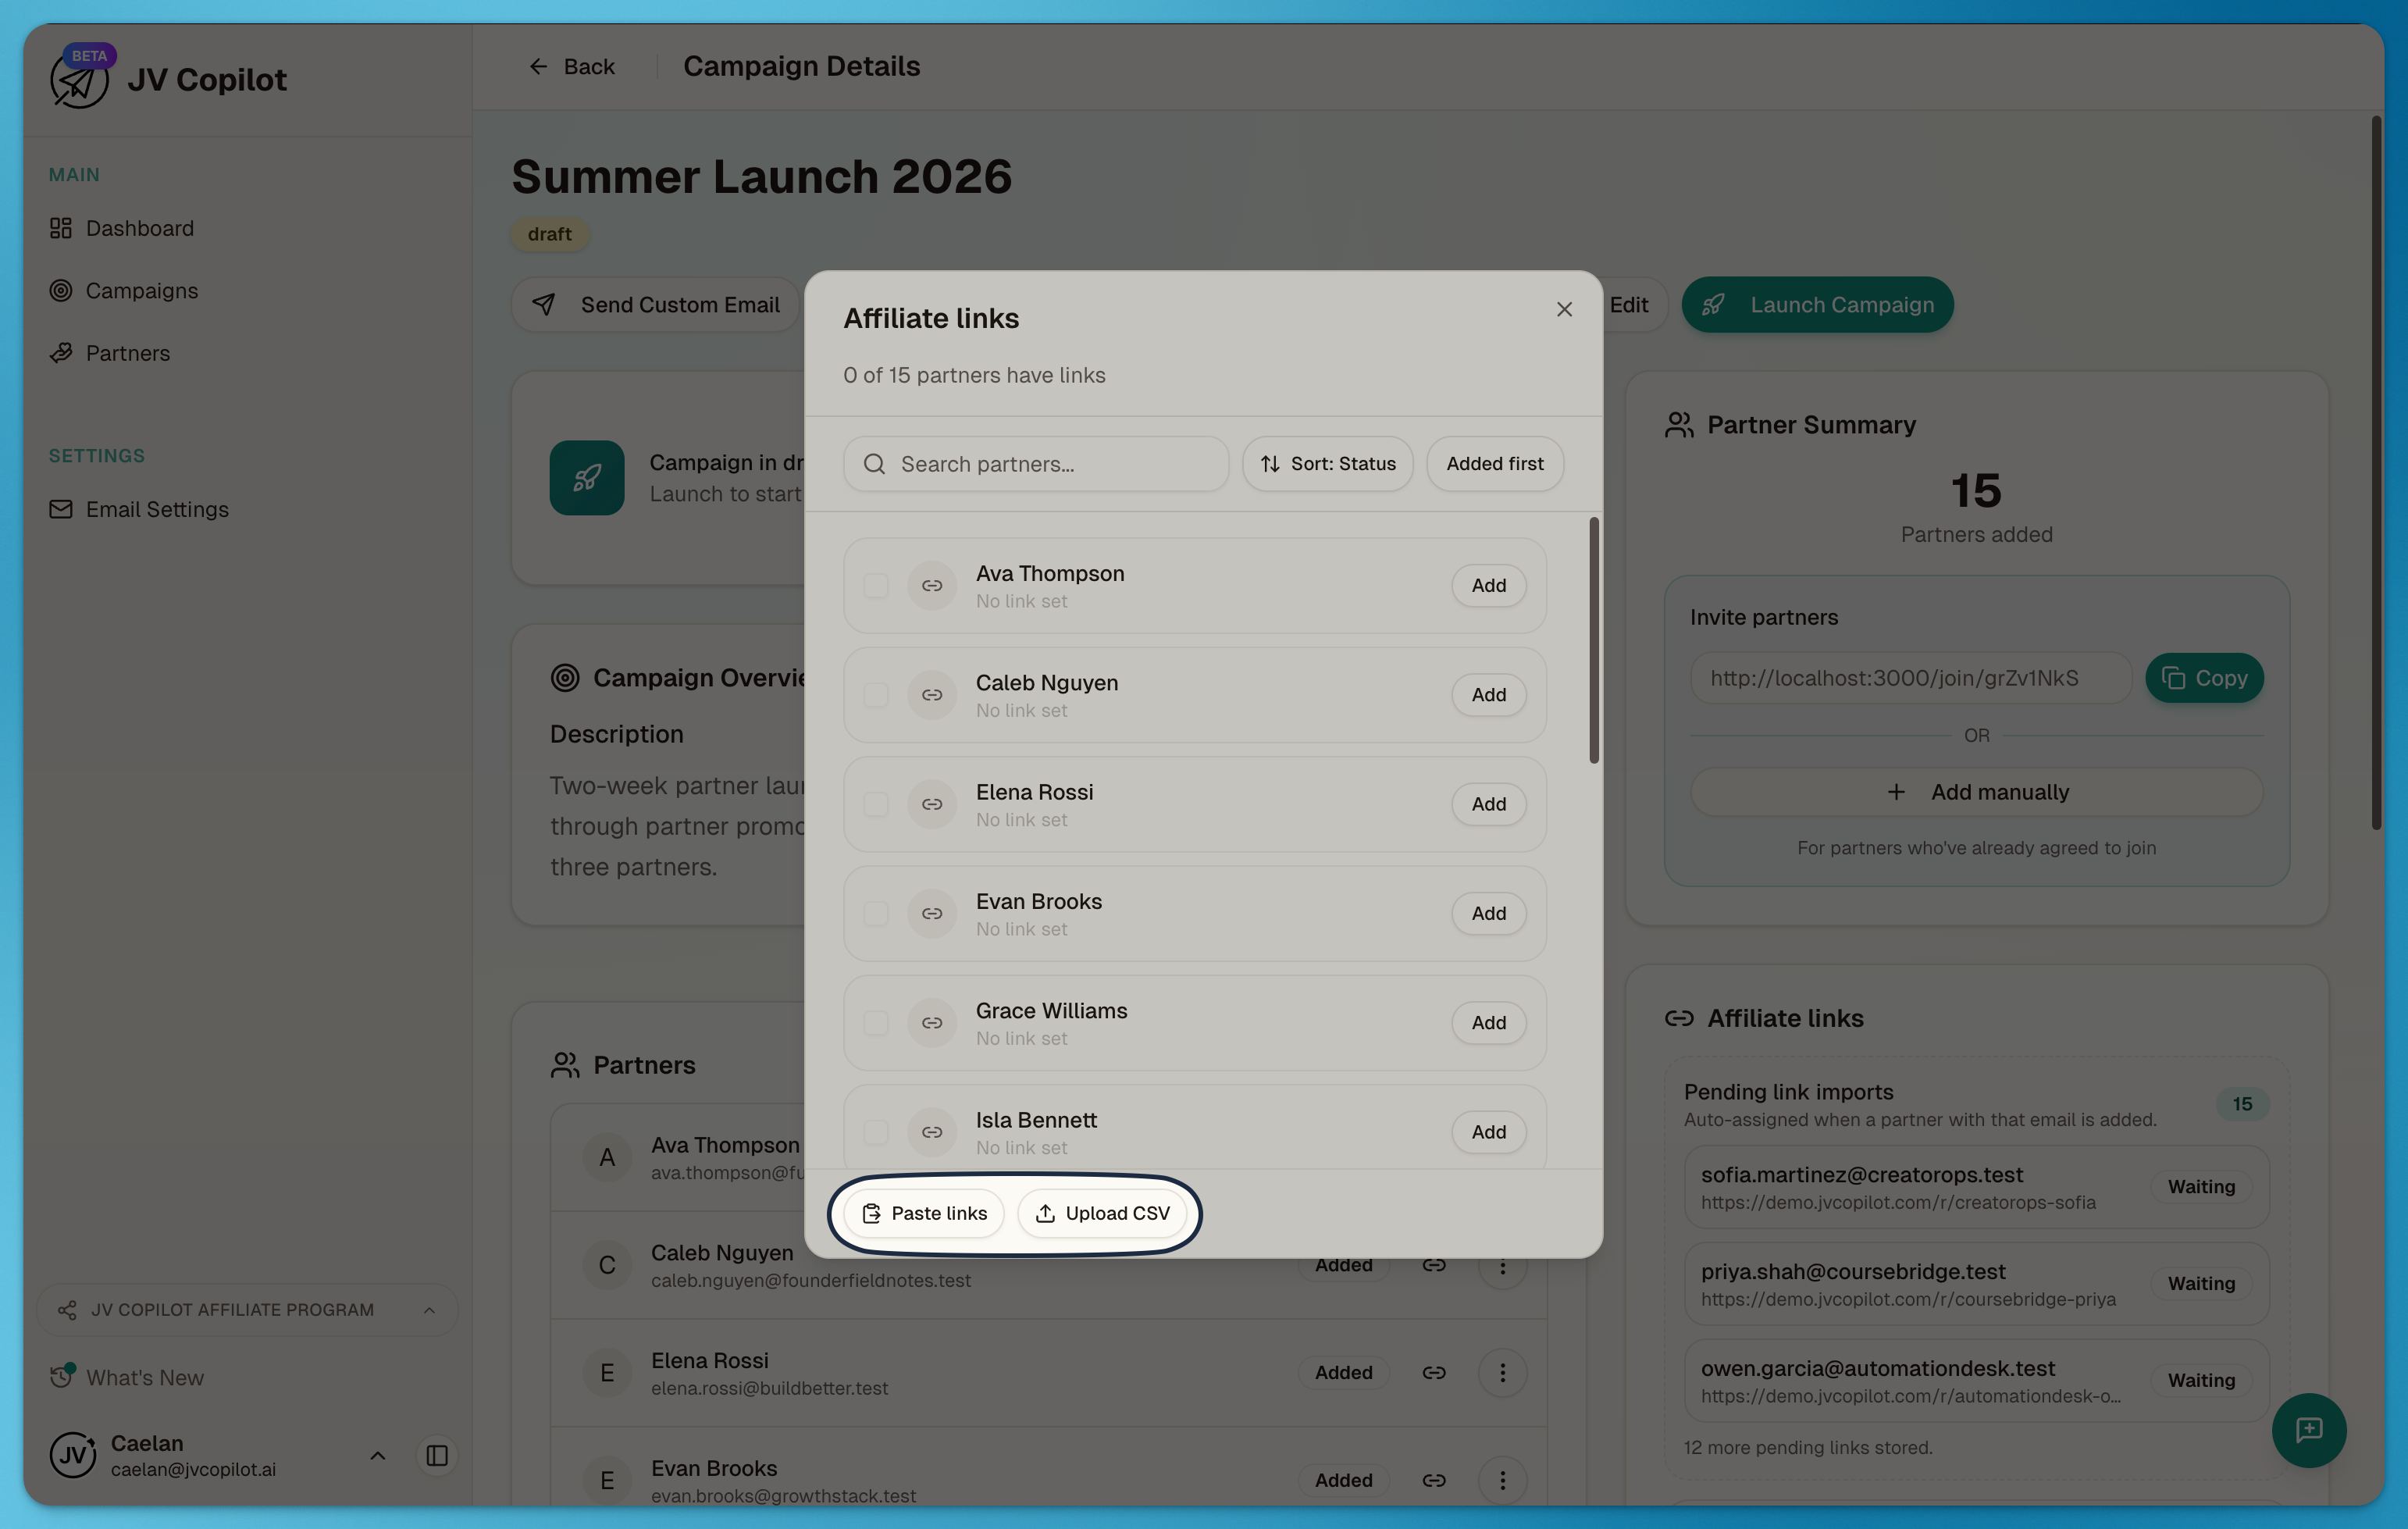Expand the Caelan account menu chevron
The image size is (2408, 1529).
[378, 1456]
